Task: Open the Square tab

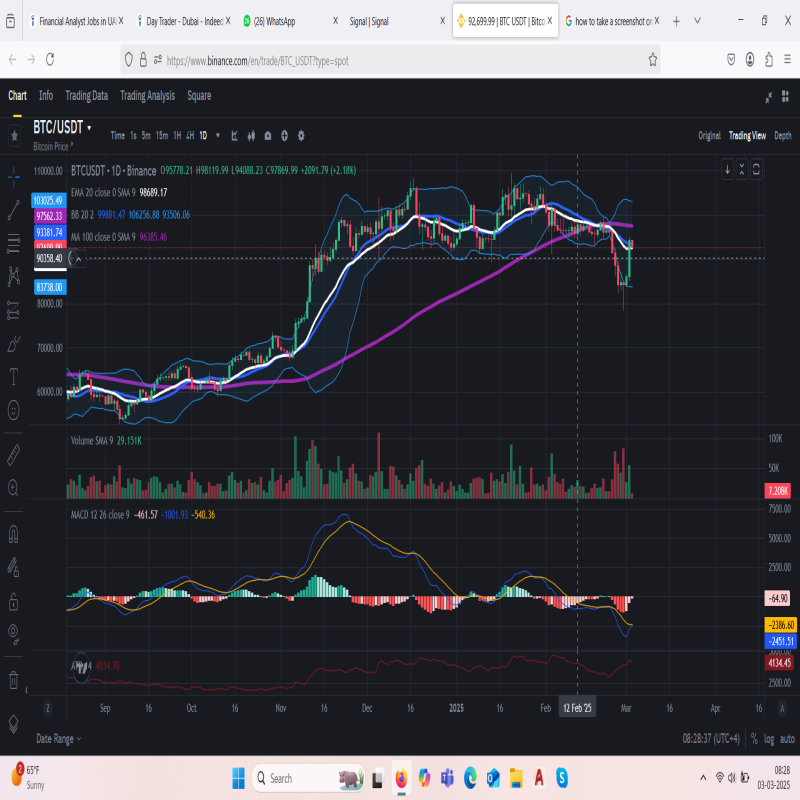Action: (199, 95)
